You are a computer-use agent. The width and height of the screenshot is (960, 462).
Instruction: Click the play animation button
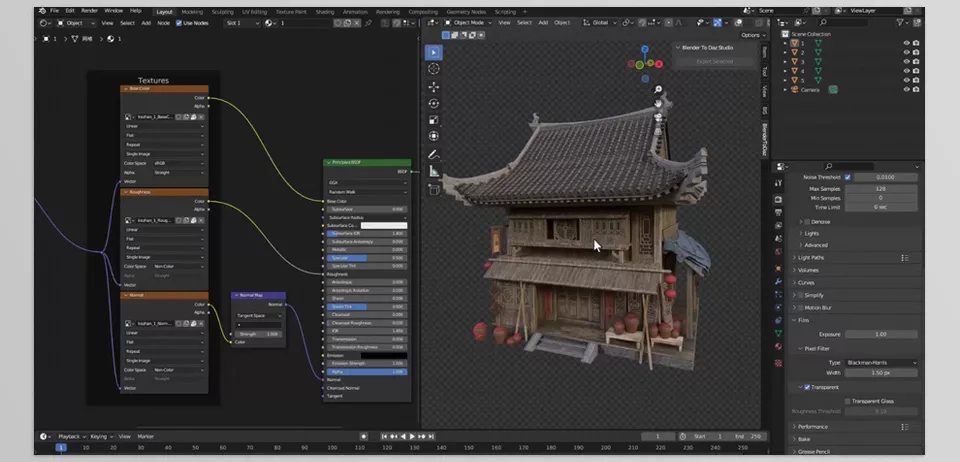pos(412,436)
